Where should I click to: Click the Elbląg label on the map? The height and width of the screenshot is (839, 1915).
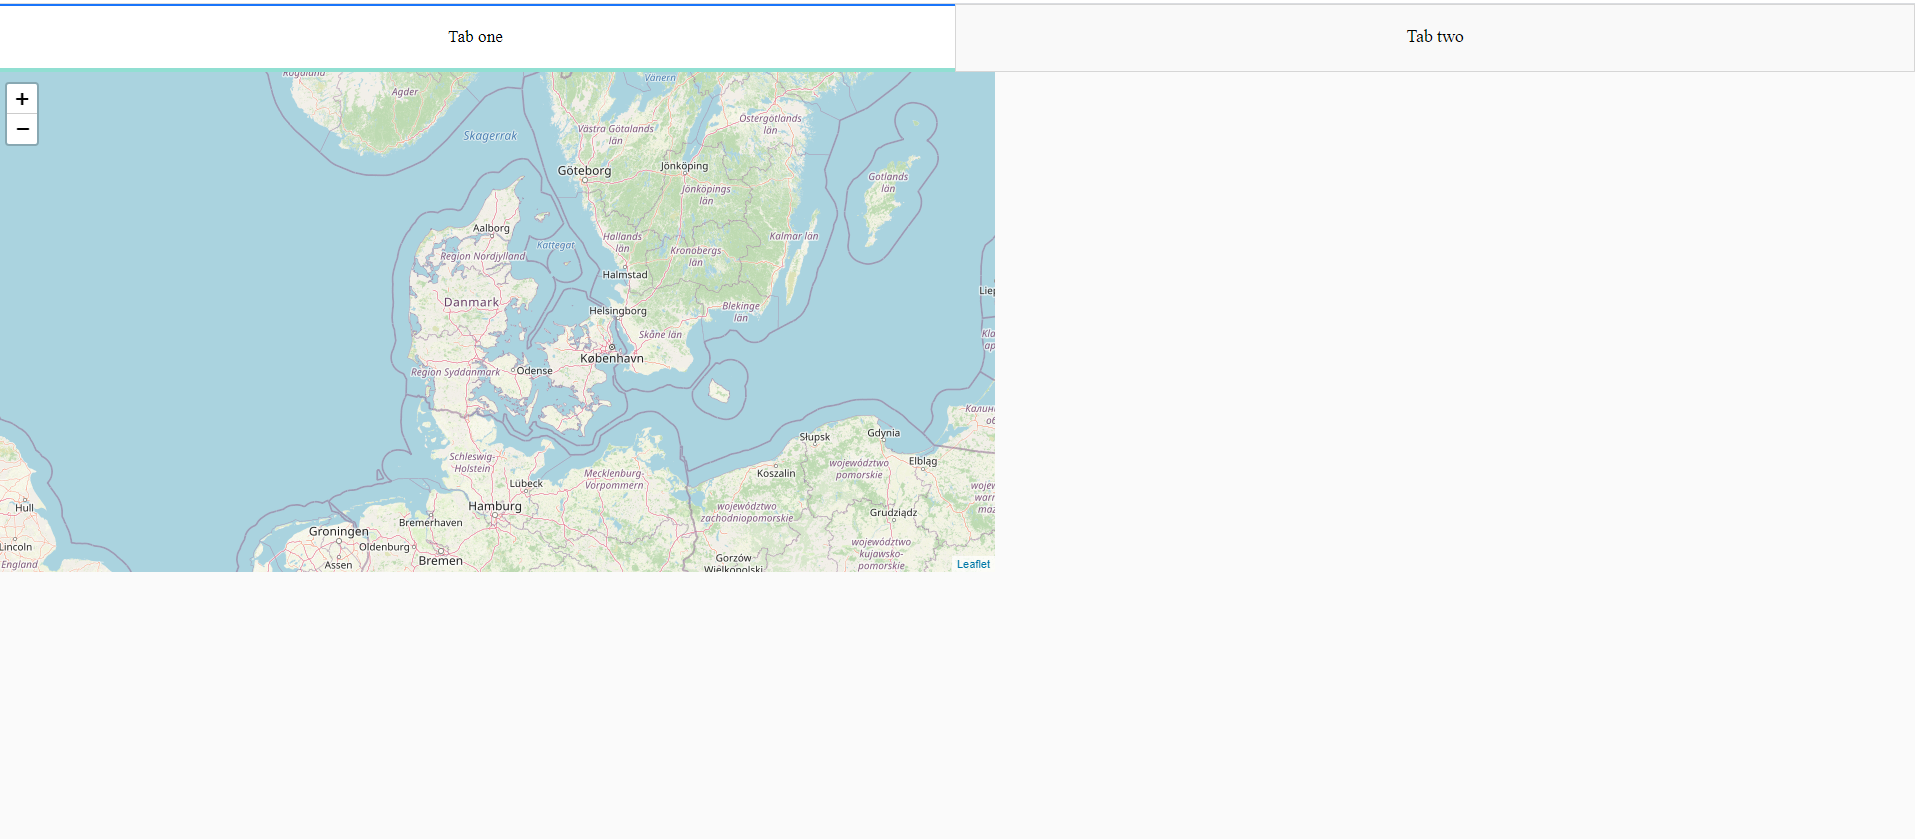click(x=923, y=461)
